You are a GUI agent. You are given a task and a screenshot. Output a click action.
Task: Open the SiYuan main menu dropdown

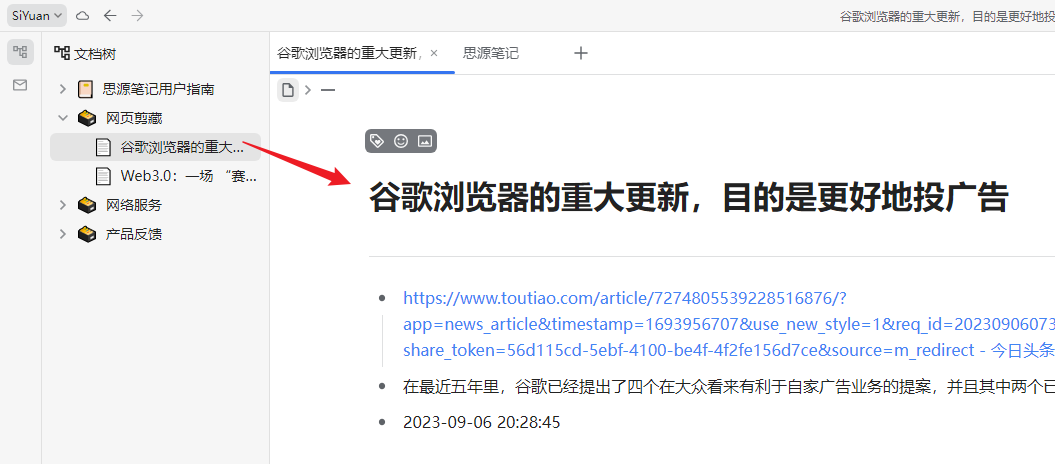pyautogui.click(x=37, y=15)
